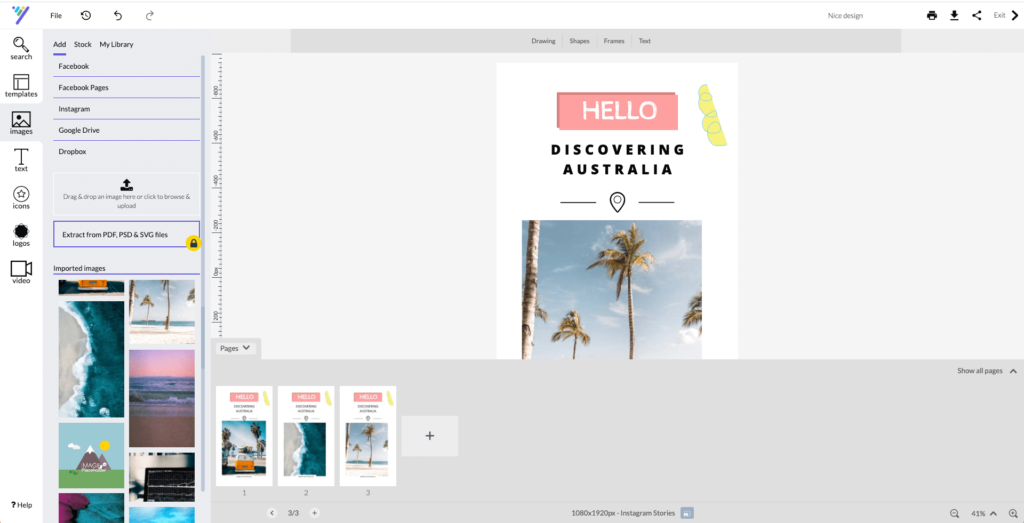Open the File menu

(56, 16)
